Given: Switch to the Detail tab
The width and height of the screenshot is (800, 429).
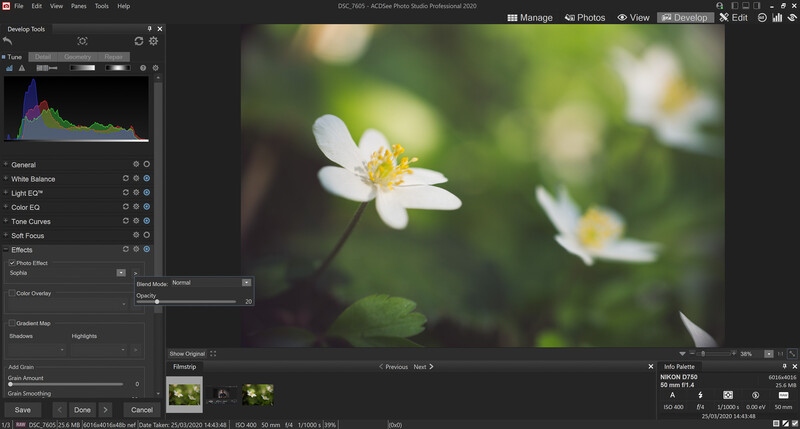Looking at the screenshot, I should coord(43,57).
